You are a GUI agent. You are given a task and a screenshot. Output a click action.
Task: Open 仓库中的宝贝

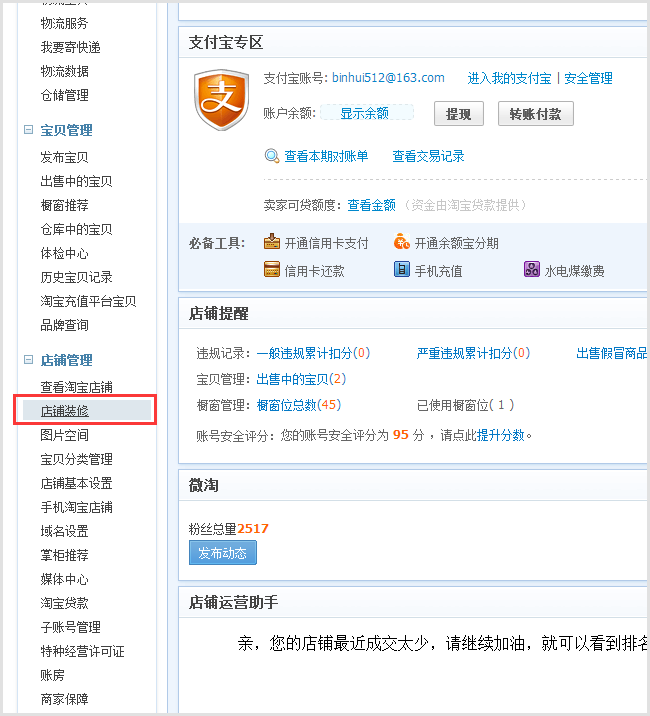pos(76,229)
